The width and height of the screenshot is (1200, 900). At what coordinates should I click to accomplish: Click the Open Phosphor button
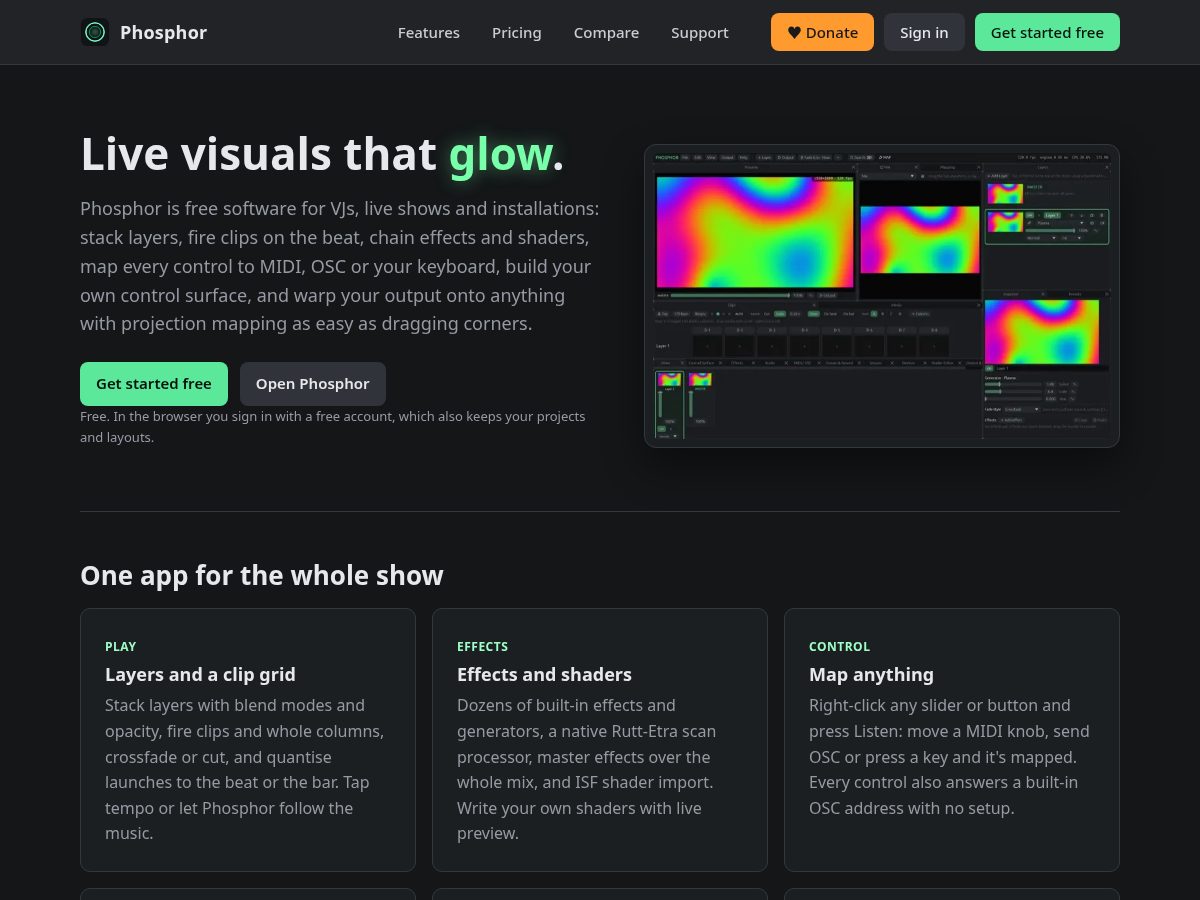click(x=313, y=384)
